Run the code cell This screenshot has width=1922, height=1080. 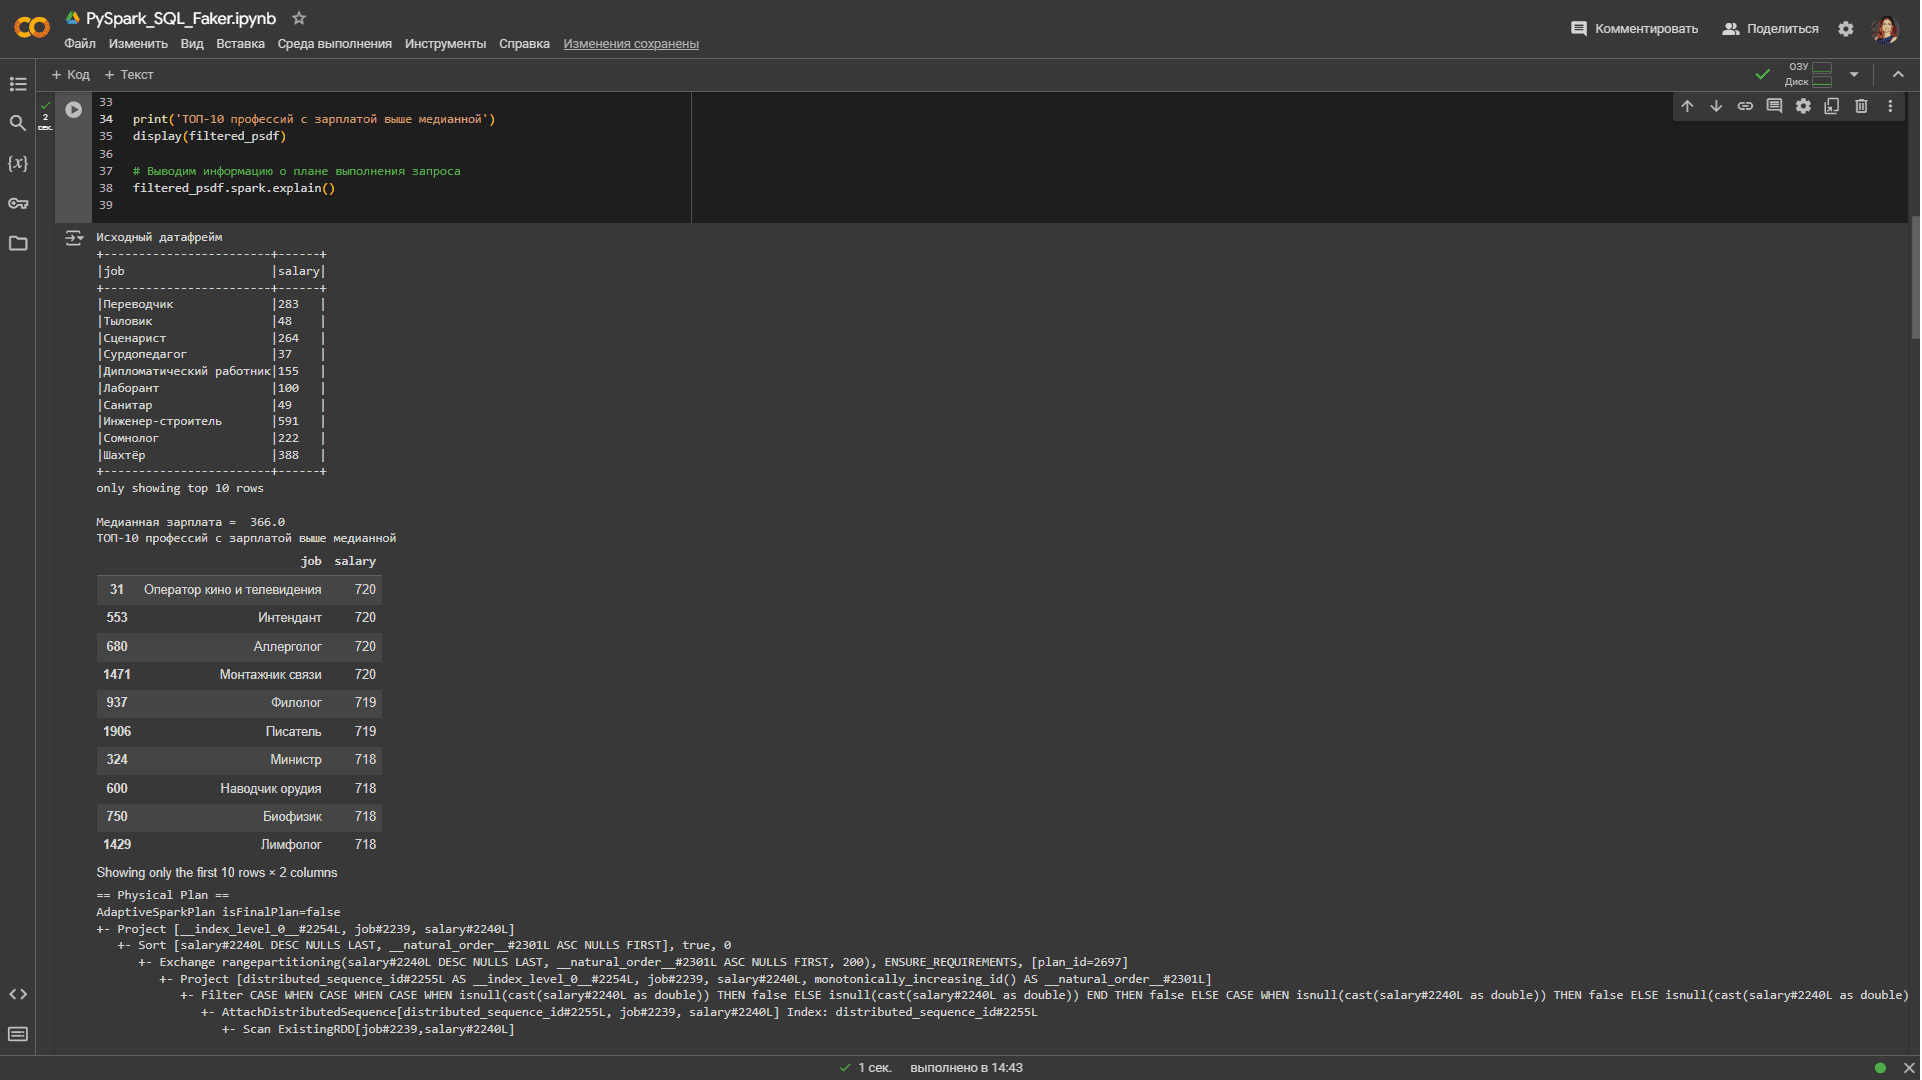(x=74, y=110)
